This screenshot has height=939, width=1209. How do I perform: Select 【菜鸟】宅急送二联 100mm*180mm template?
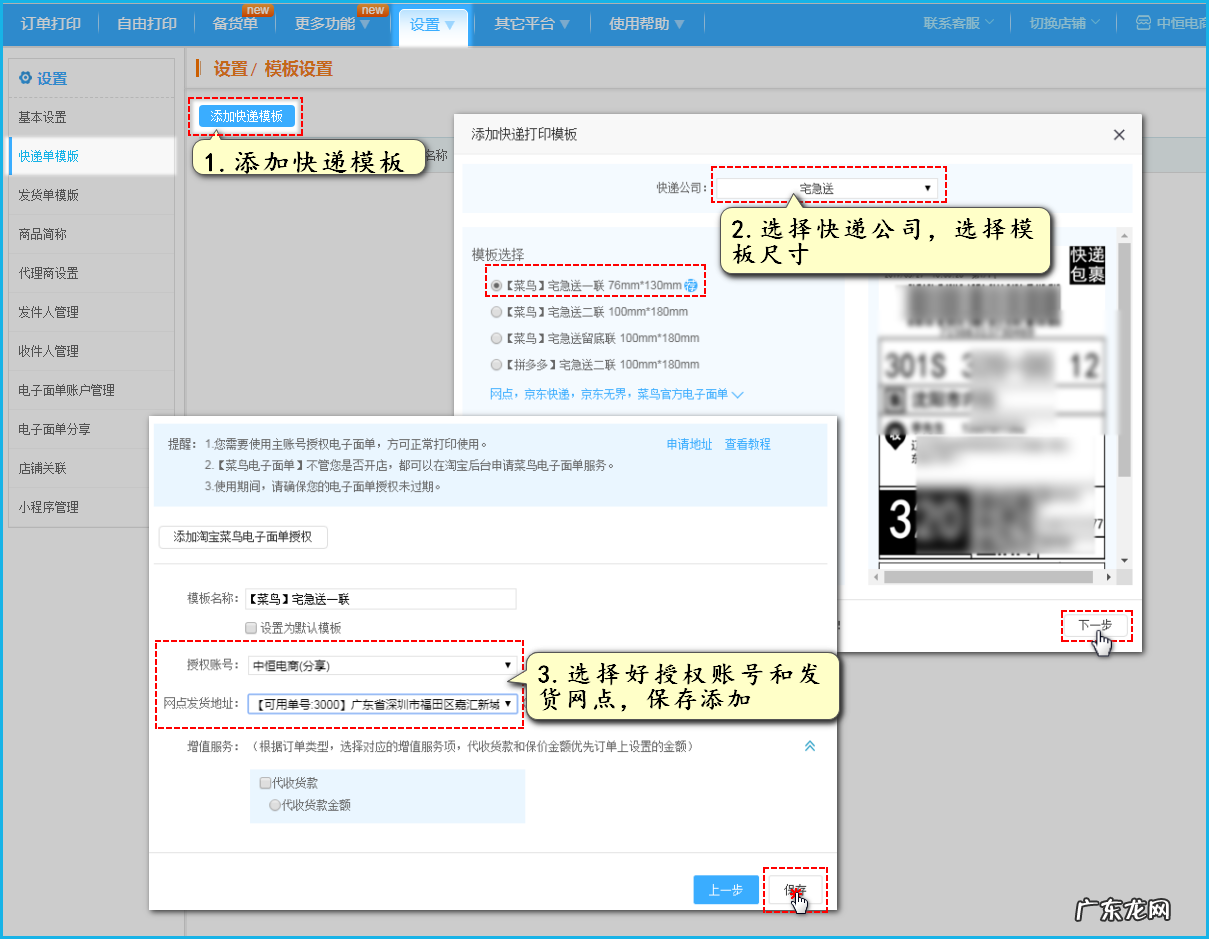[x=497, y=311]
